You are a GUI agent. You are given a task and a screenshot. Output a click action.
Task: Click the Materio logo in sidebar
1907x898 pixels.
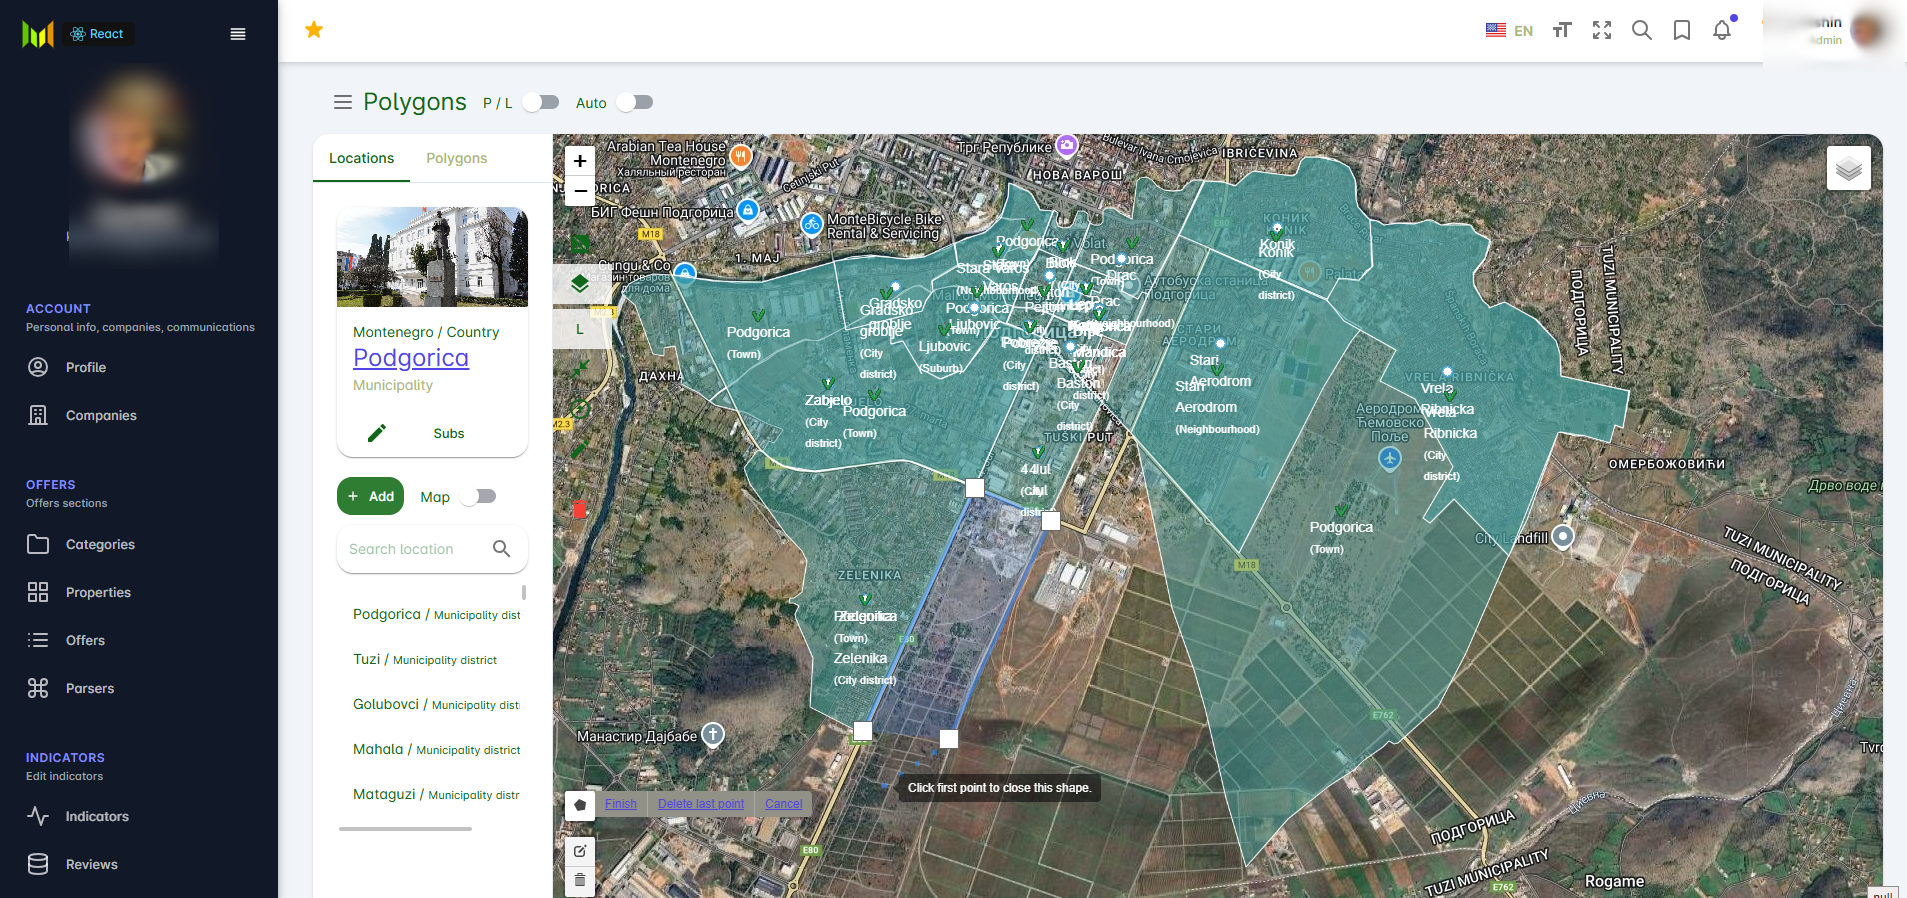pyautogui.click(x=38, y=34)
